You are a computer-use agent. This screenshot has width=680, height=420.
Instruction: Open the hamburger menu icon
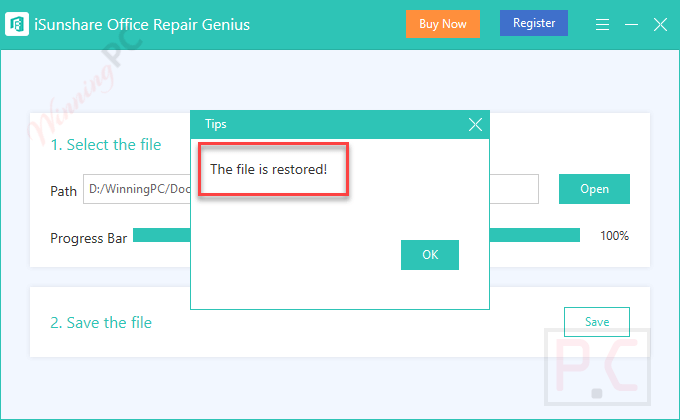pyautogui.click(x=602, y=25)
